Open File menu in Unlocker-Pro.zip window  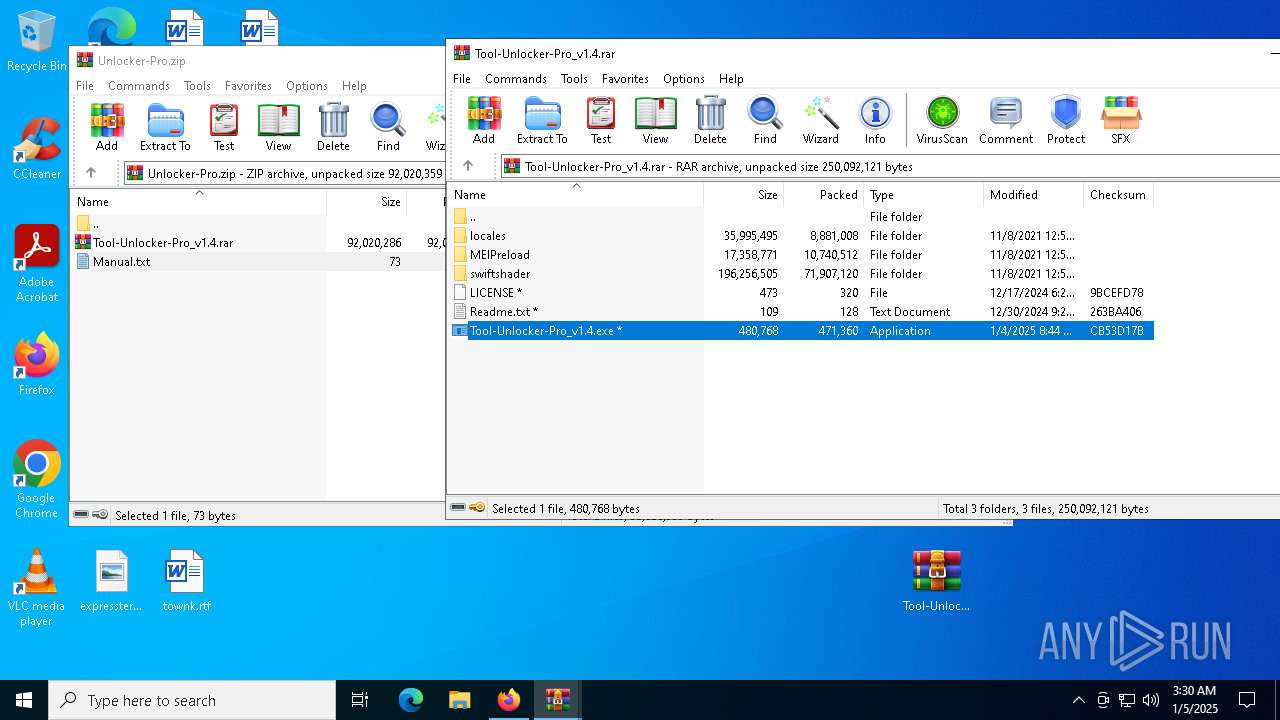point(85,86)
